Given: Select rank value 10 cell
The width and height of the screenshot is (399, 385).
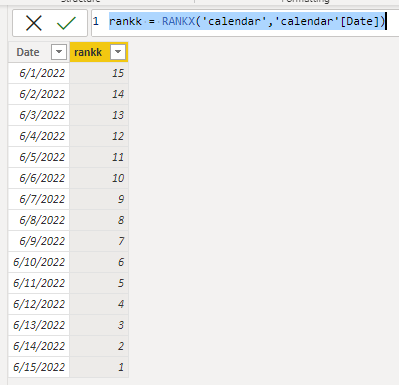Looking at the screenshot, I should coord(99,178).
